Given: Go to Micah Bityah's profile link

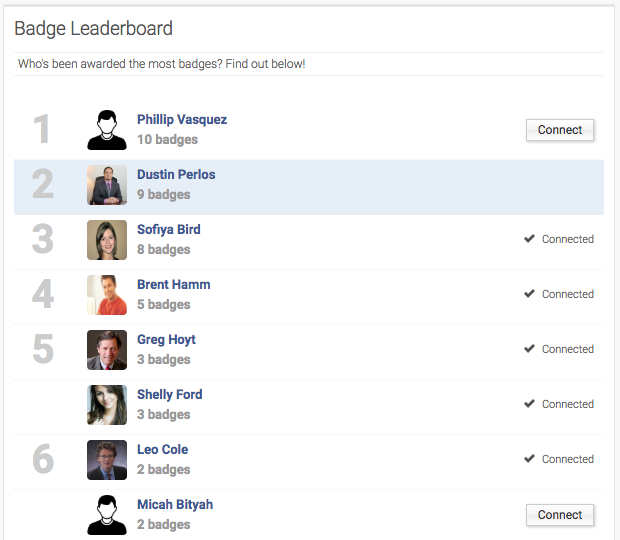Looking at the screenshot, I should point(175,504).
